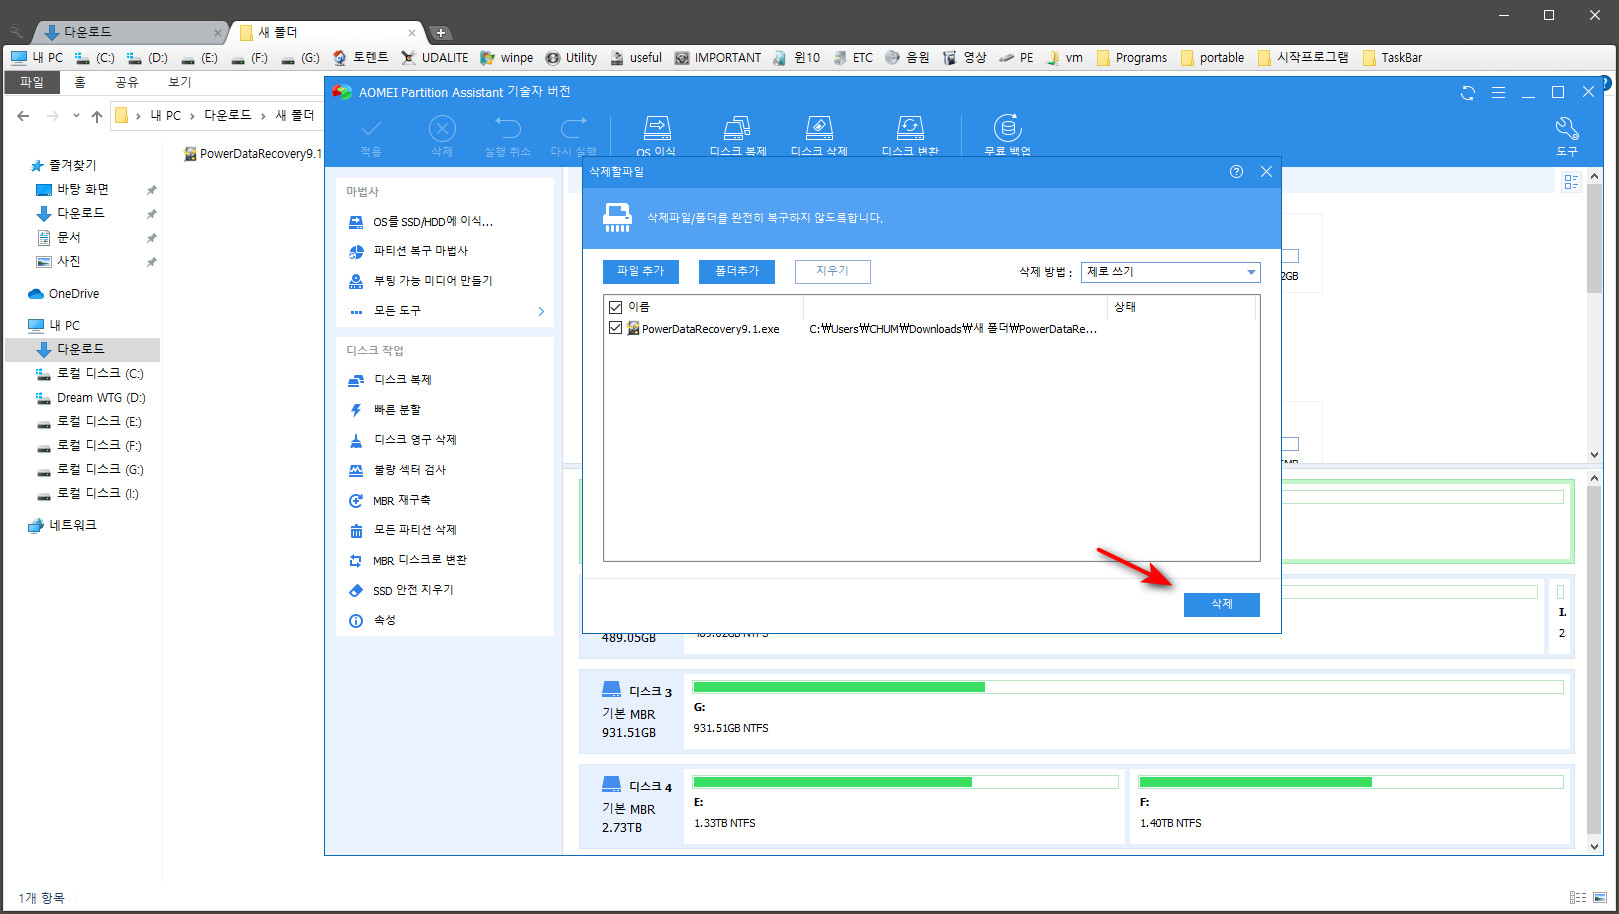Toggle the 이름 select-all checkbox

pyautogui.click(x=616, y=307)
